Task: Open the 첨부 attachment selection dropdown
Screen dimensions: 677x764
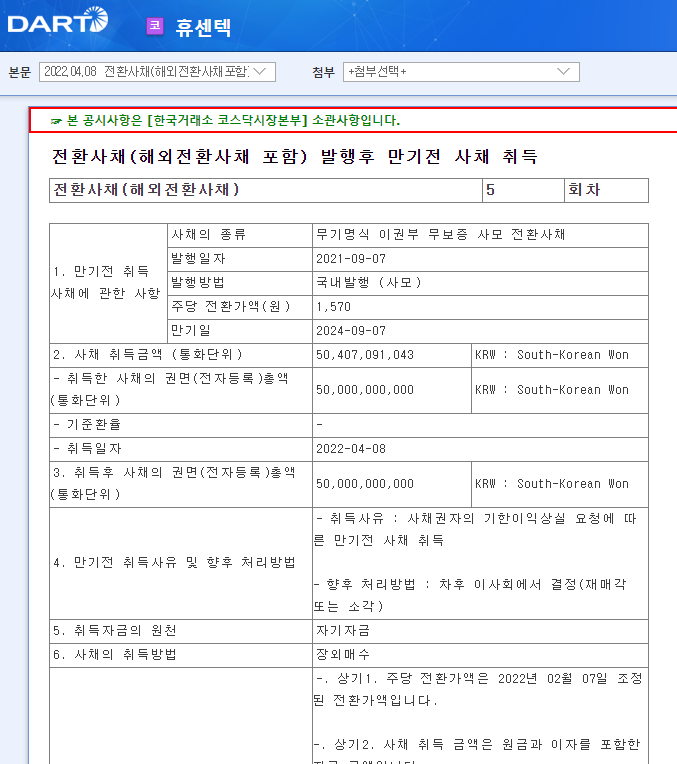Action: tap(461, 72)
